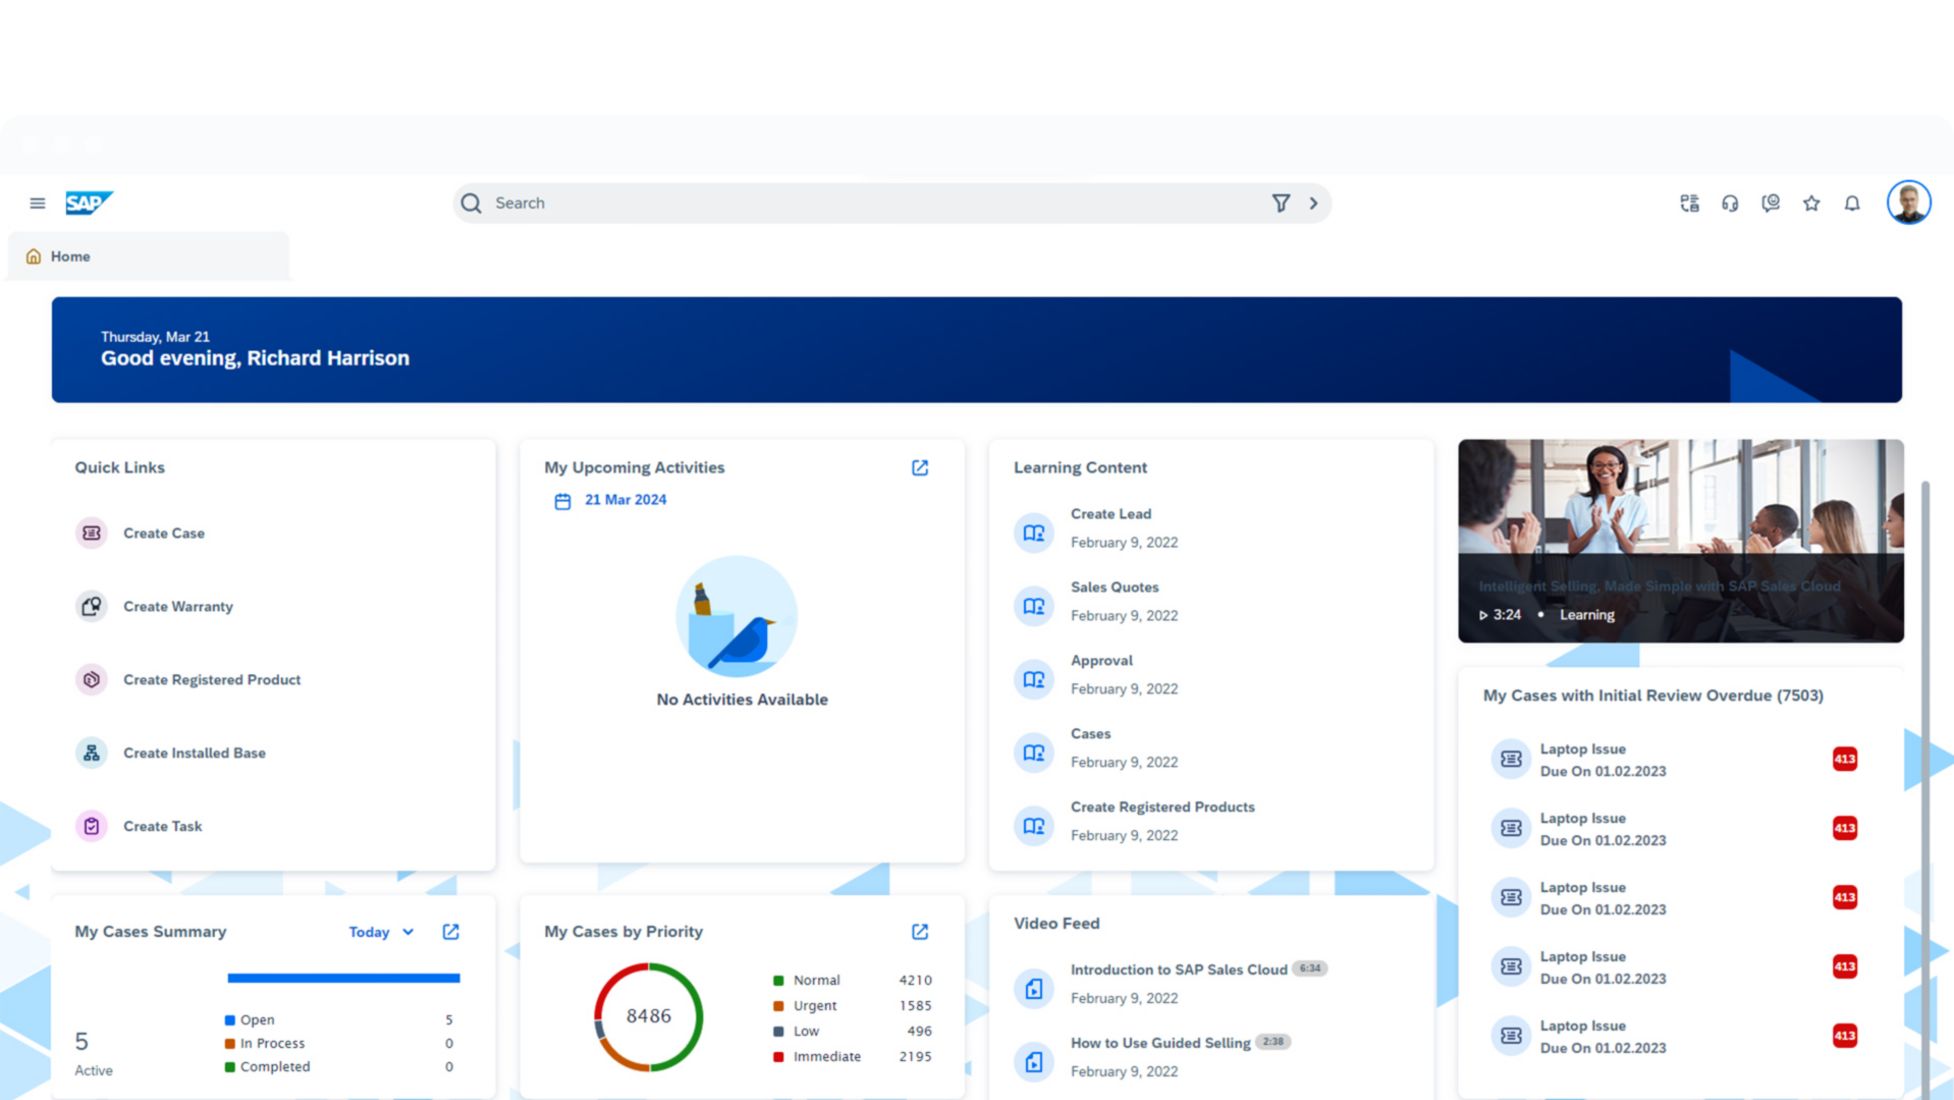This screenshot has width=1954, height=1100.
Task: Select the Home tab
Action: coord(70,257)
